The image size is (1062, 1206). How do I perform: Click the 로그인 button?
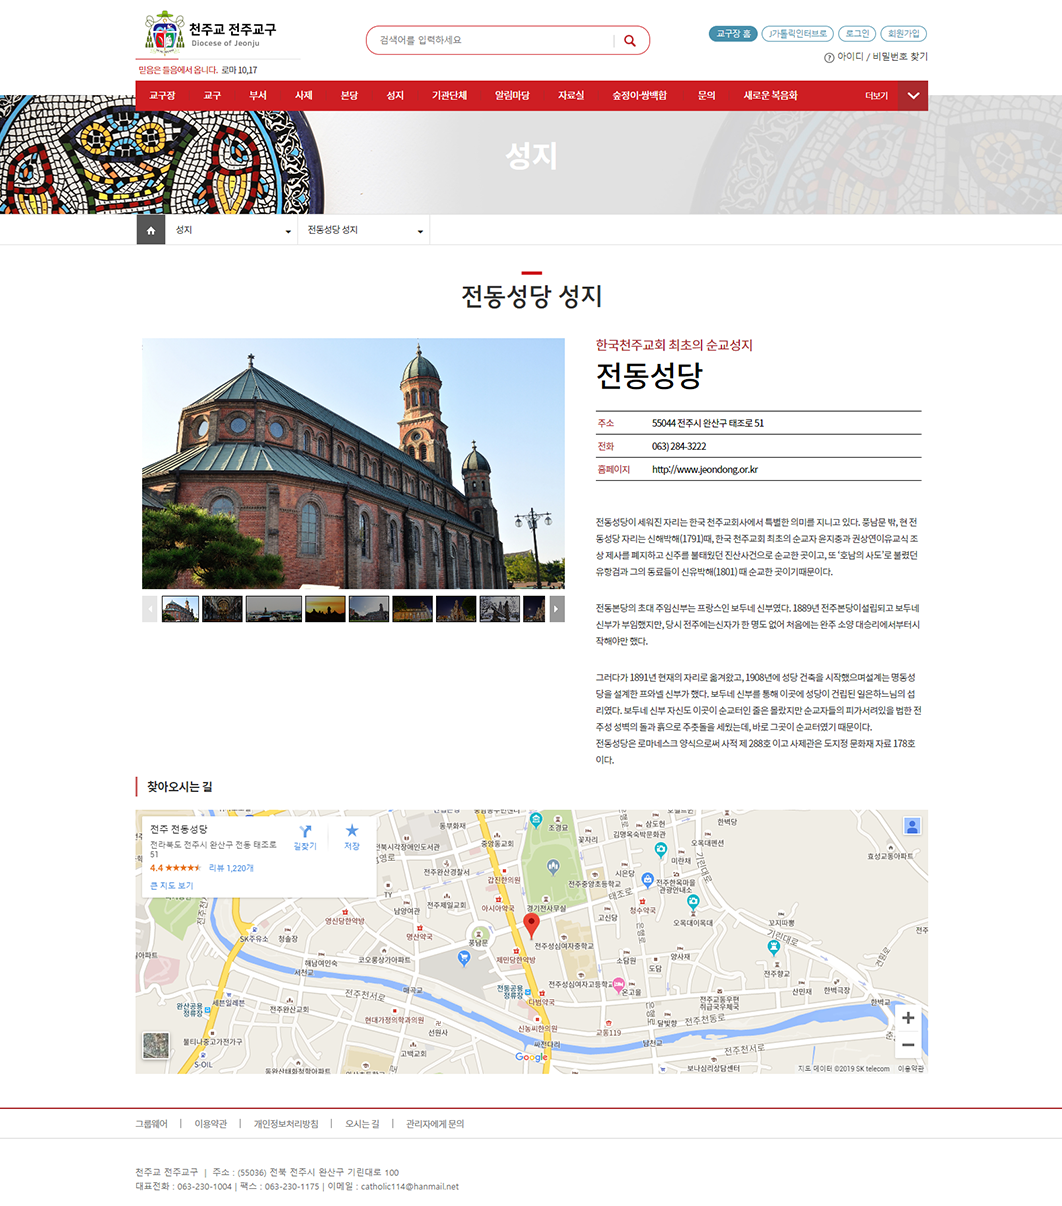coord(857,34)
